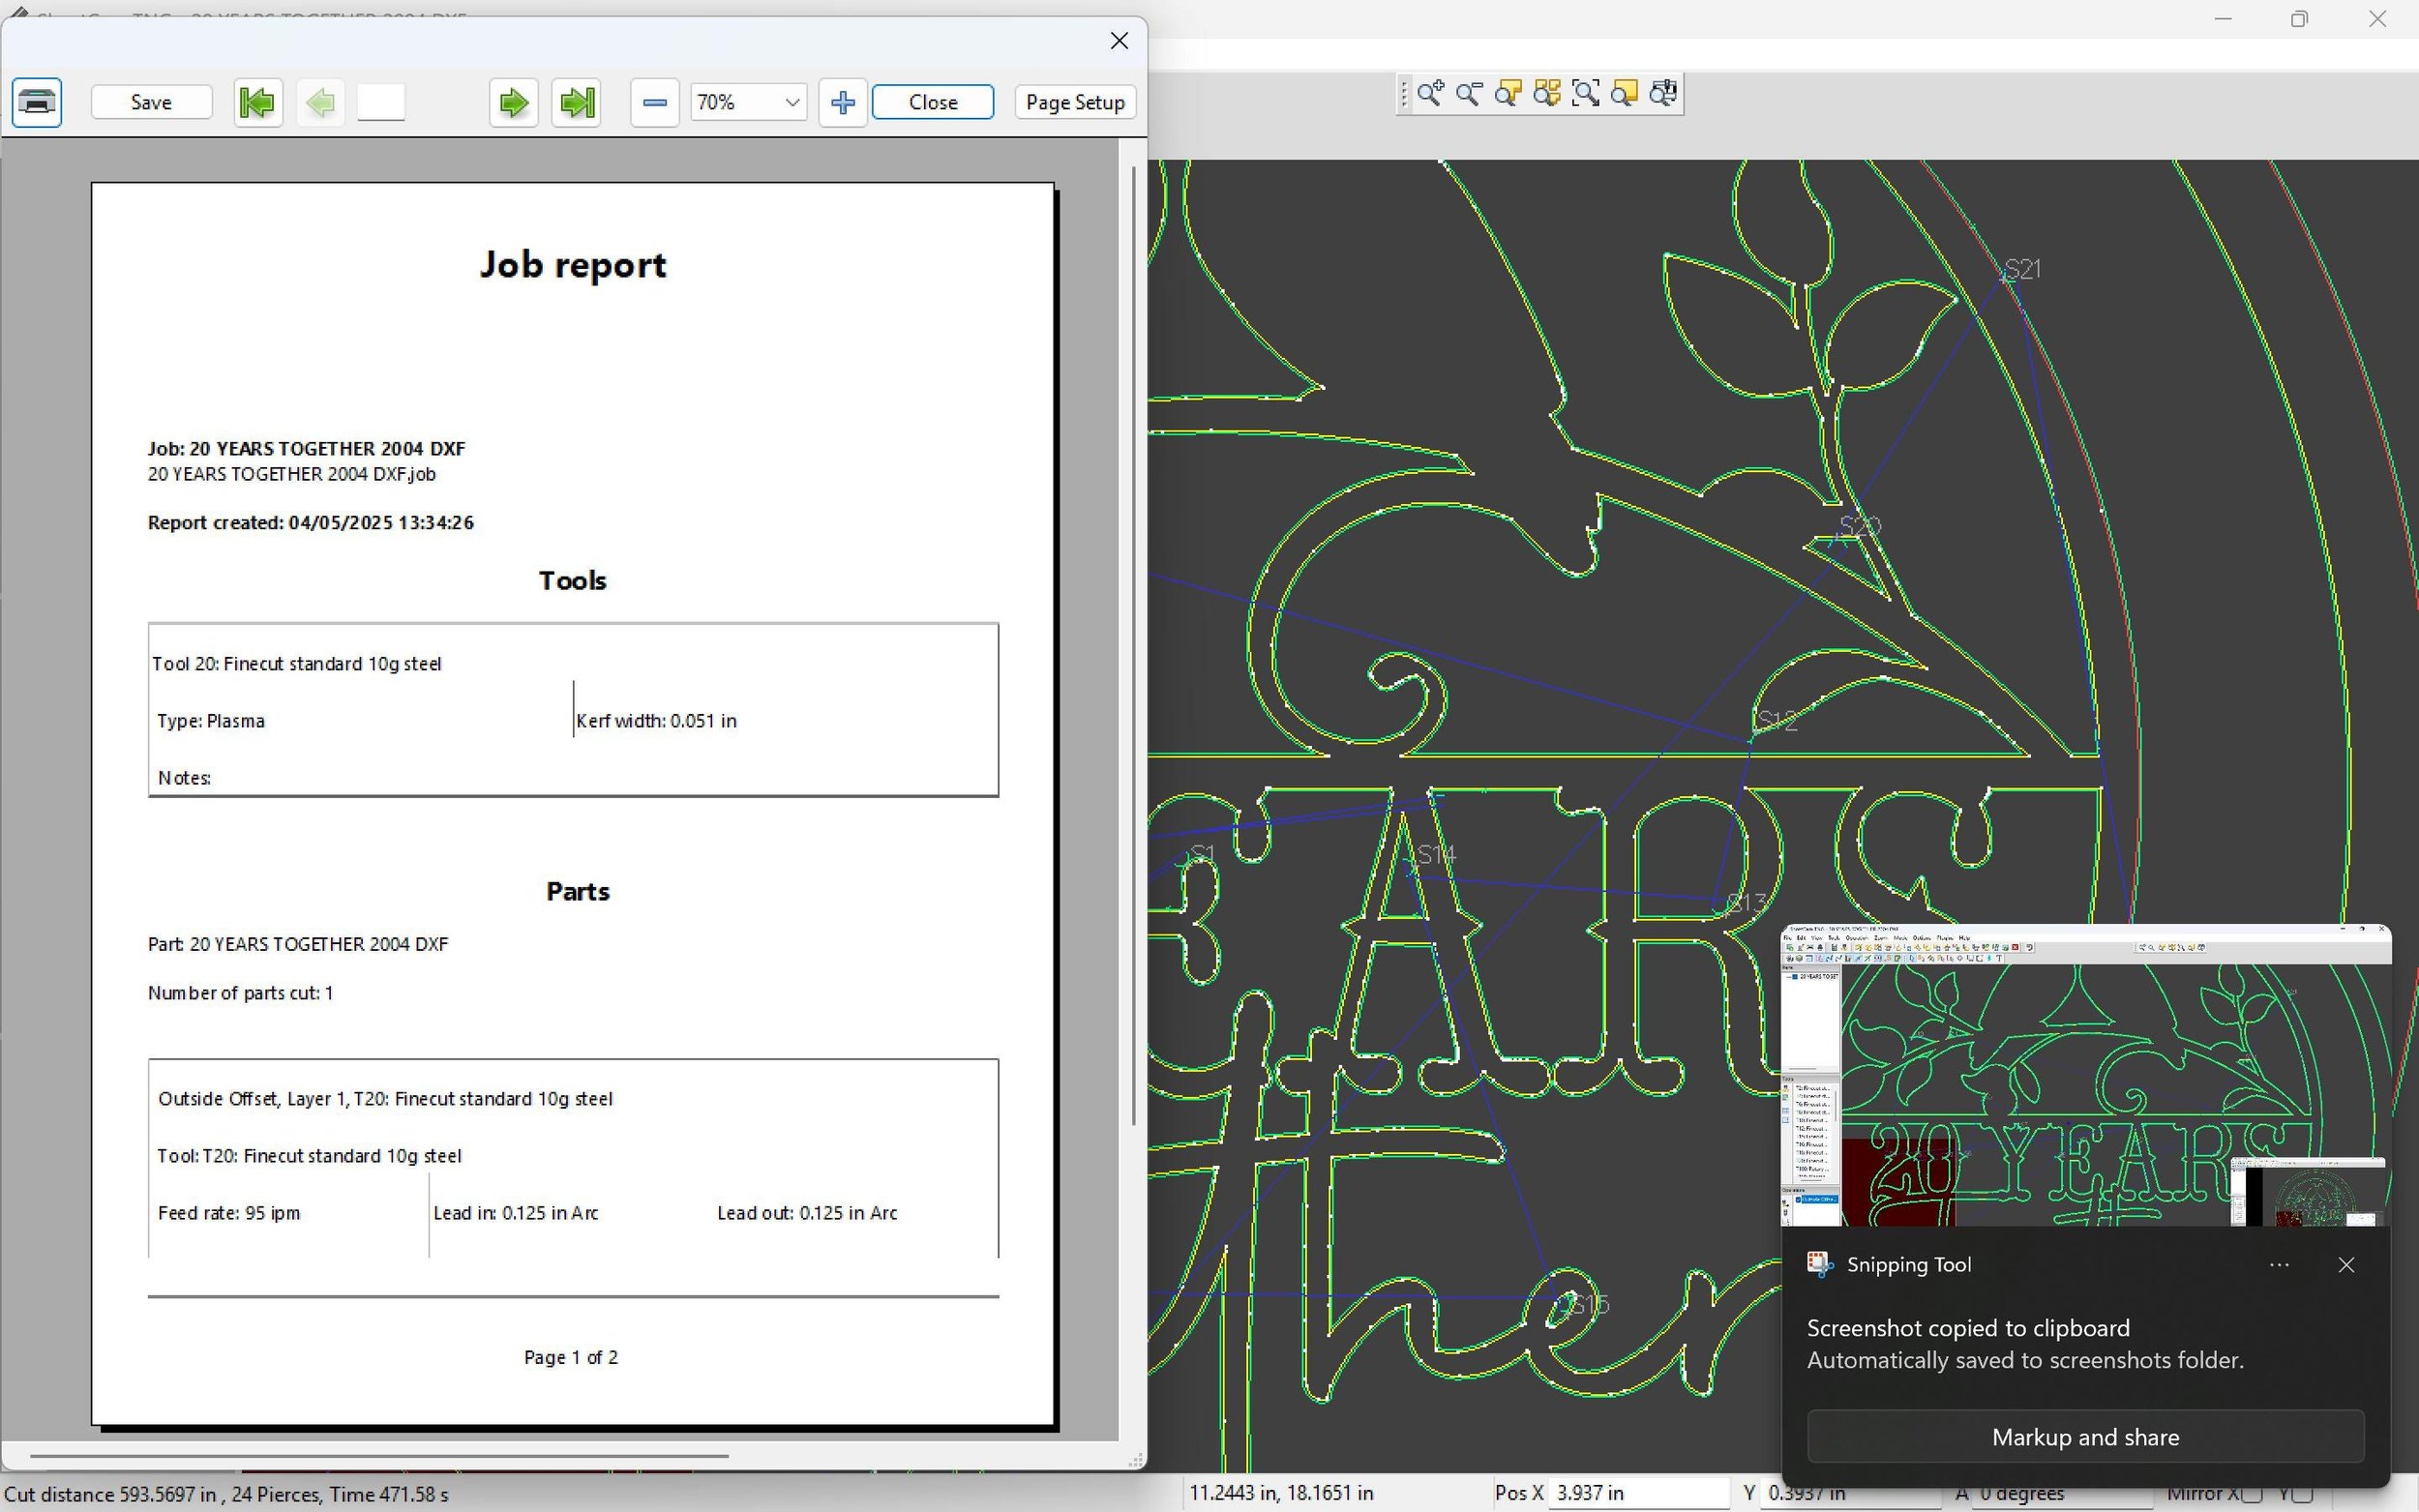Save the job report
The image size is (2419, 1512).
coord(151,102)
